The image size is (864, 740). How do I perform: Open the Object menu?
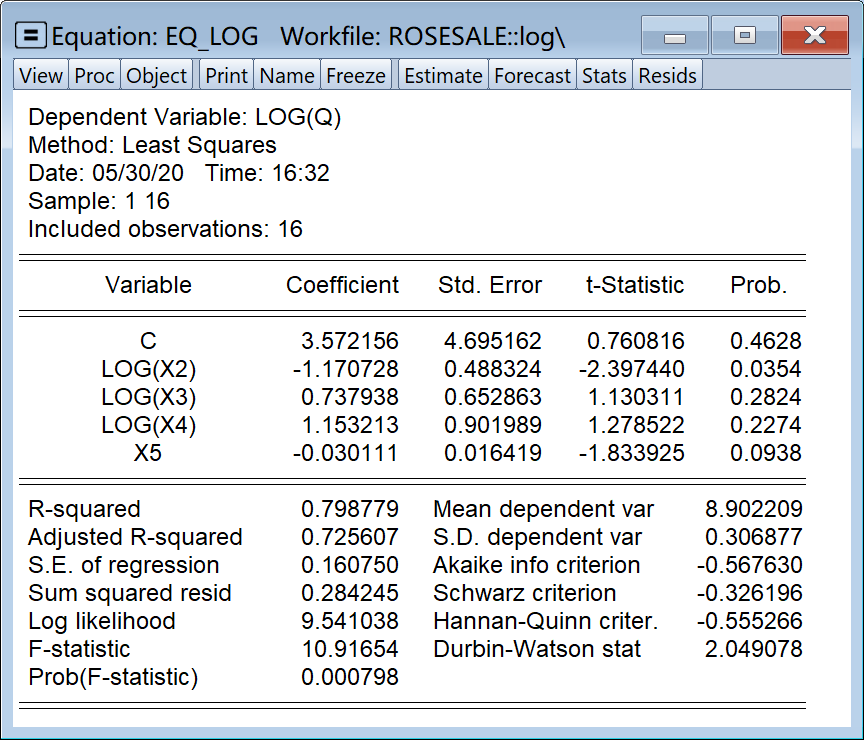157,76
